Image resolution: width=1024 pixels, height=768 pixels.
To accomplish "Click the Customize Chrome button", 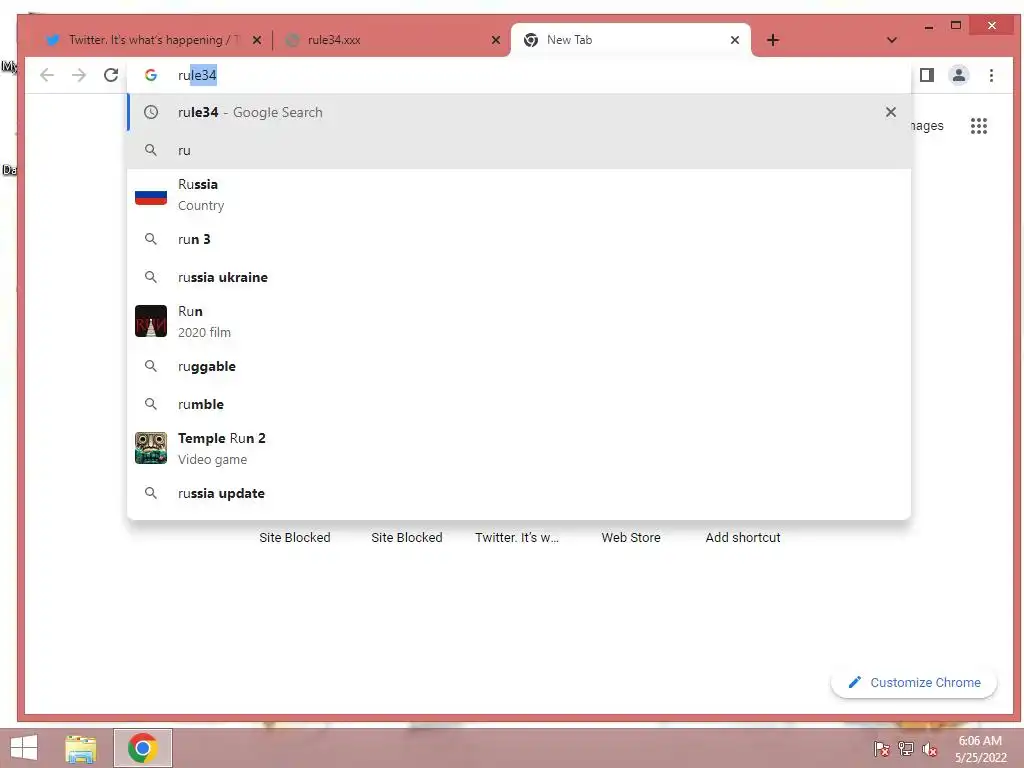I will pos(914,682).
